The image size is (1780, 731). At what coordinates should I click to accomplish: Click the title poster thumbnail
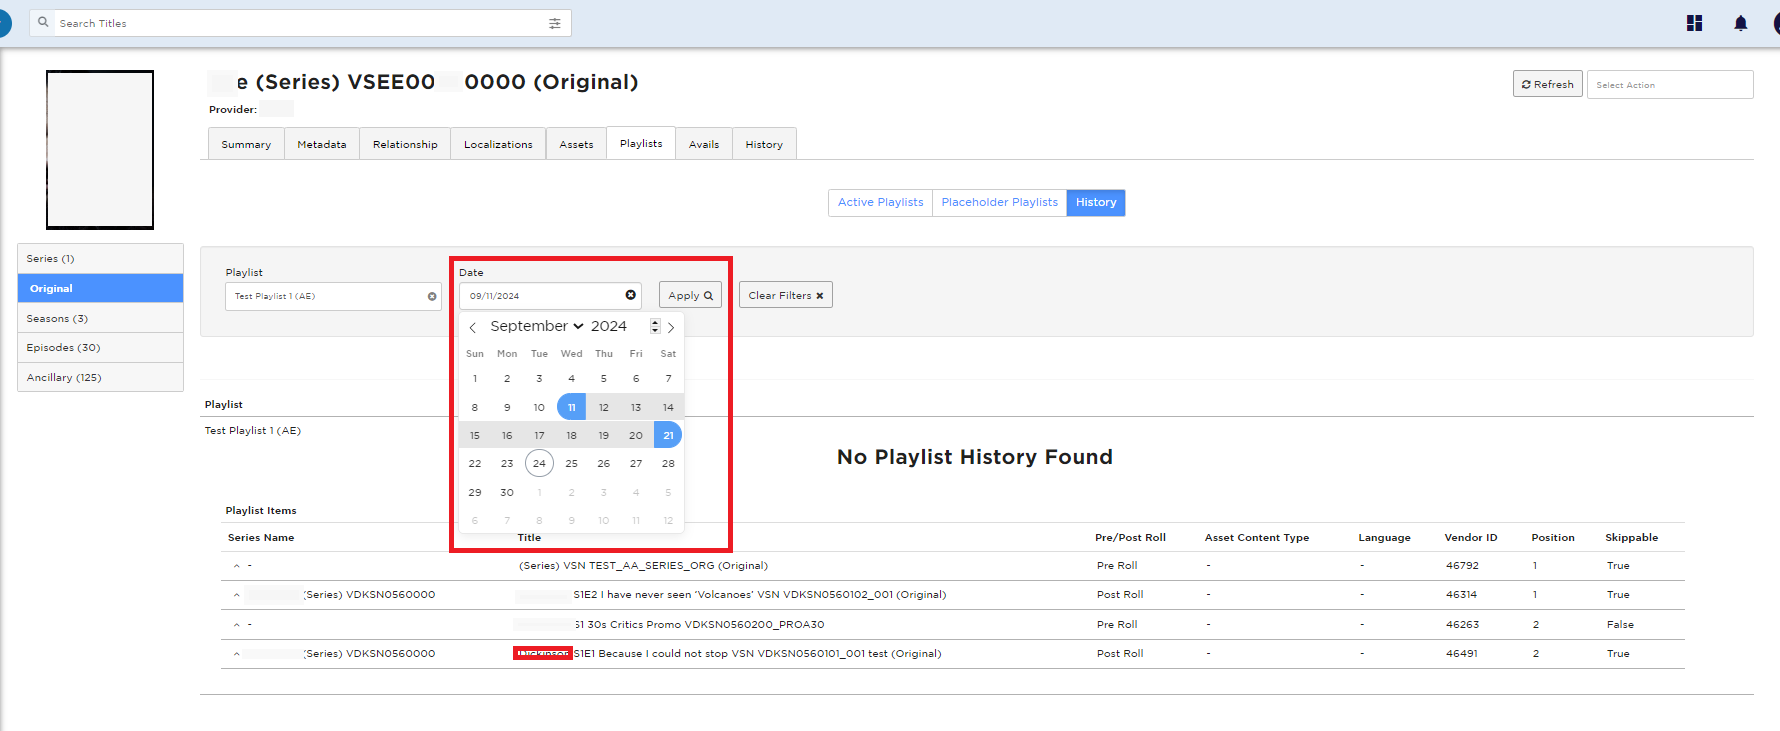click(x=100, y=150)
